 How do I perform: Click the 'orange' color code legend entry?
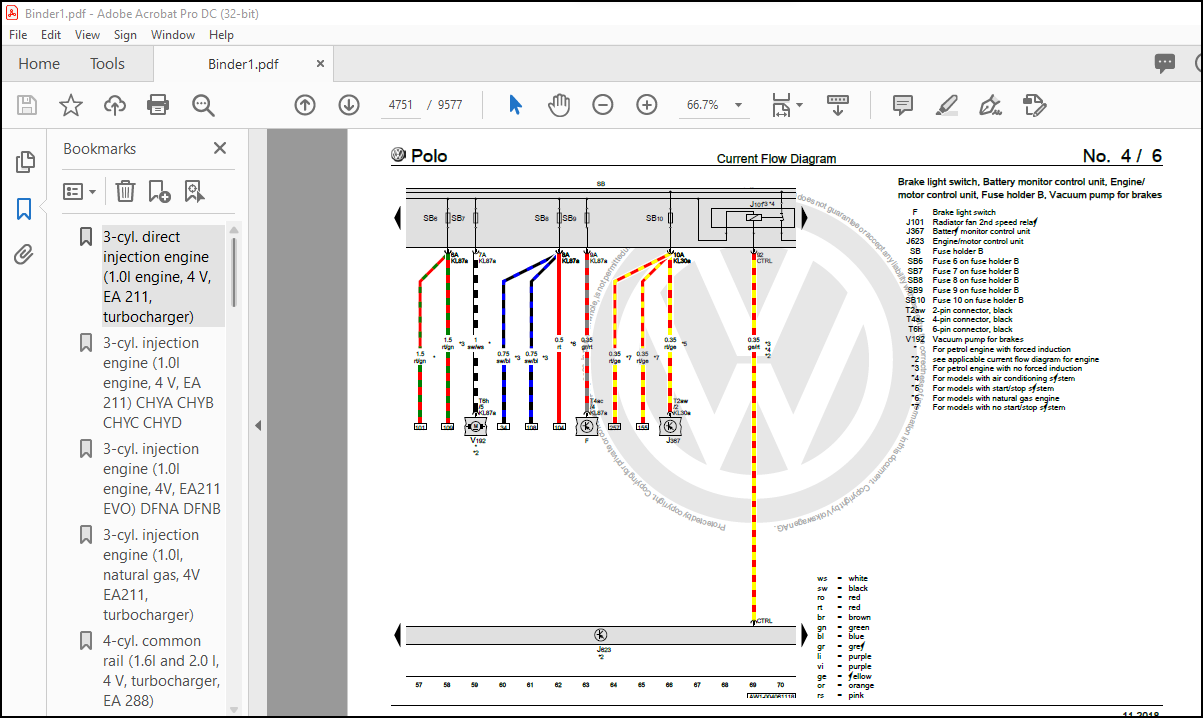tap(861, 686)
